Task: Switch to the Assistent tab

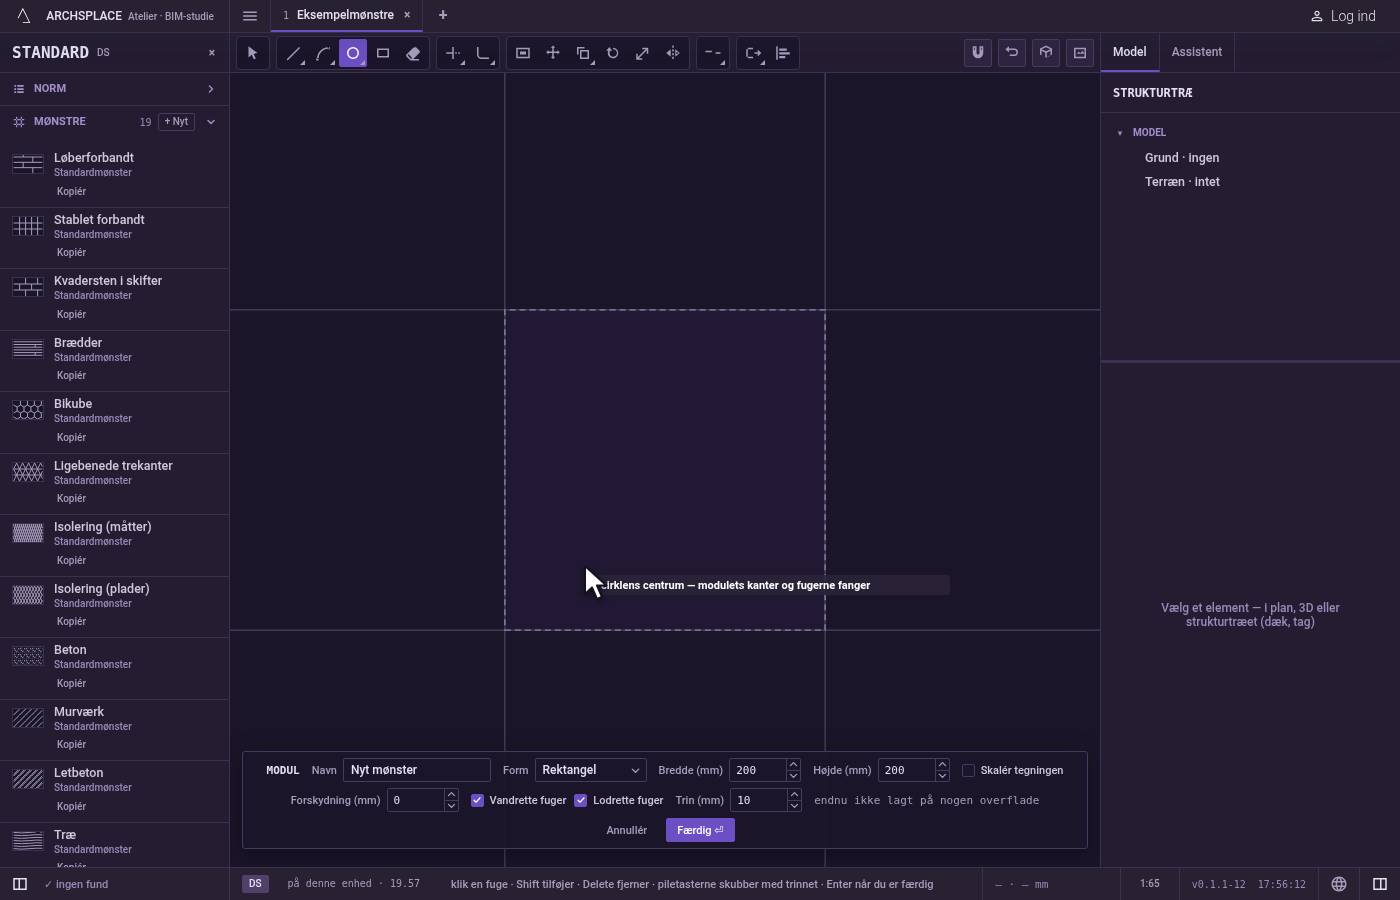Action: (x=1197, y=52)
